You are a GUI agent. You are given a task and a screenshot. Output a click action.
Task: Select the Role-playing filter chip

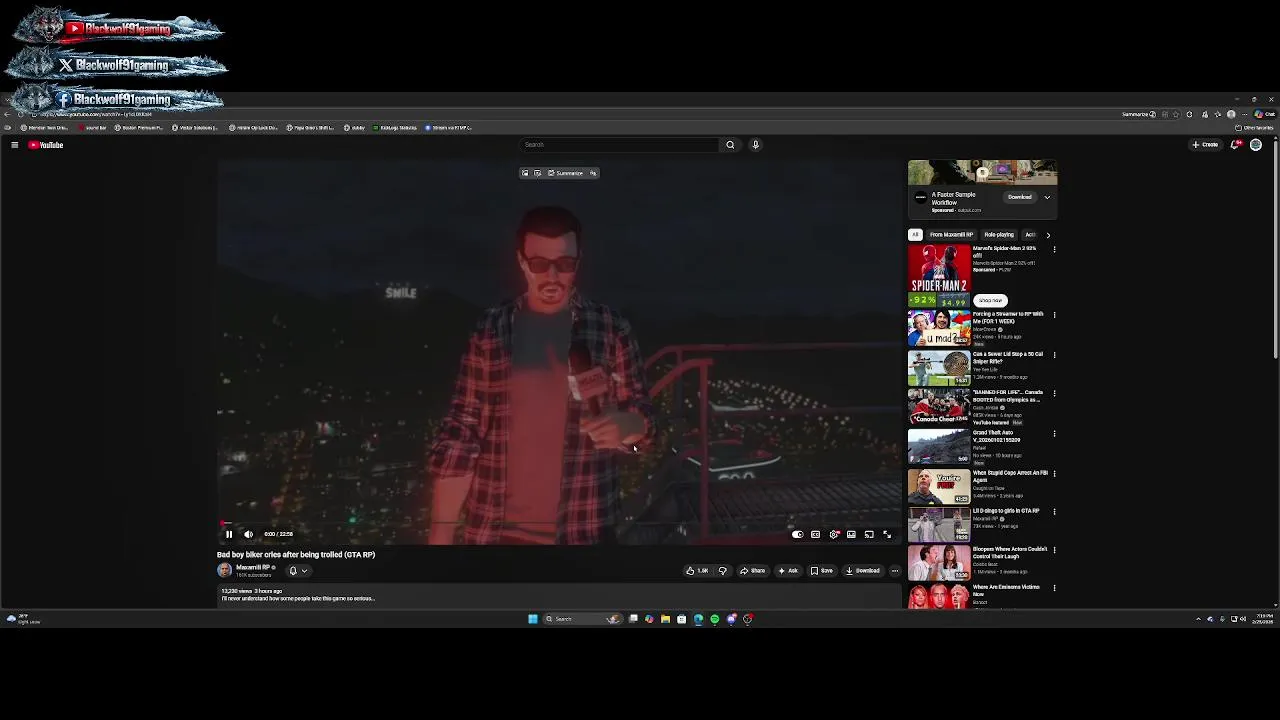click(x=999, y=235)
